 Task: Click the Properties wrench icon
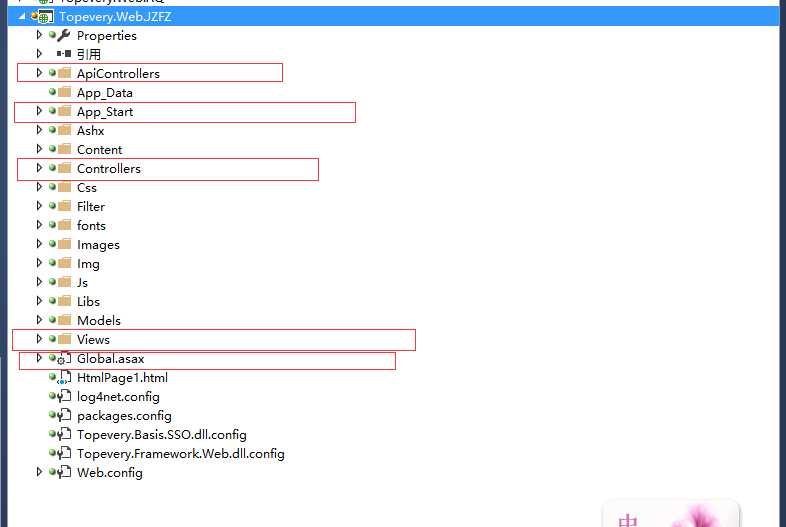[64, 35]
